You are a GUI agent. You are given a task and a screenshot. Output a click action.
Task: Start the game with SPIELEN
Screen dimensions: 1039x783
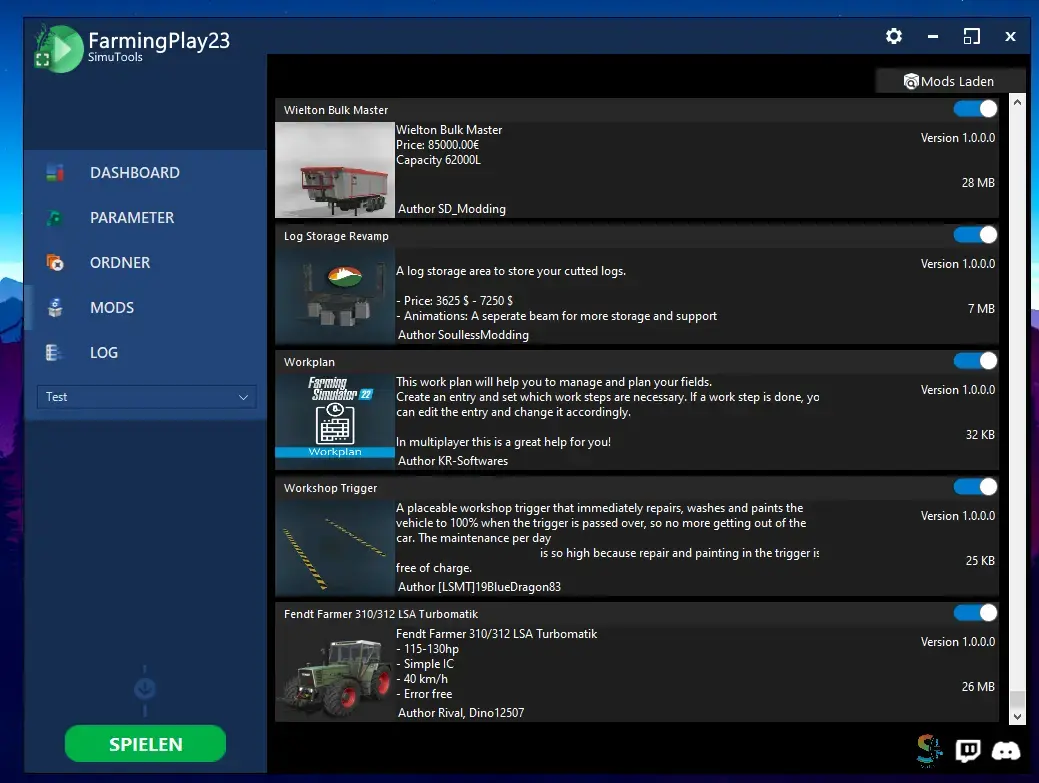coord(145,744)
